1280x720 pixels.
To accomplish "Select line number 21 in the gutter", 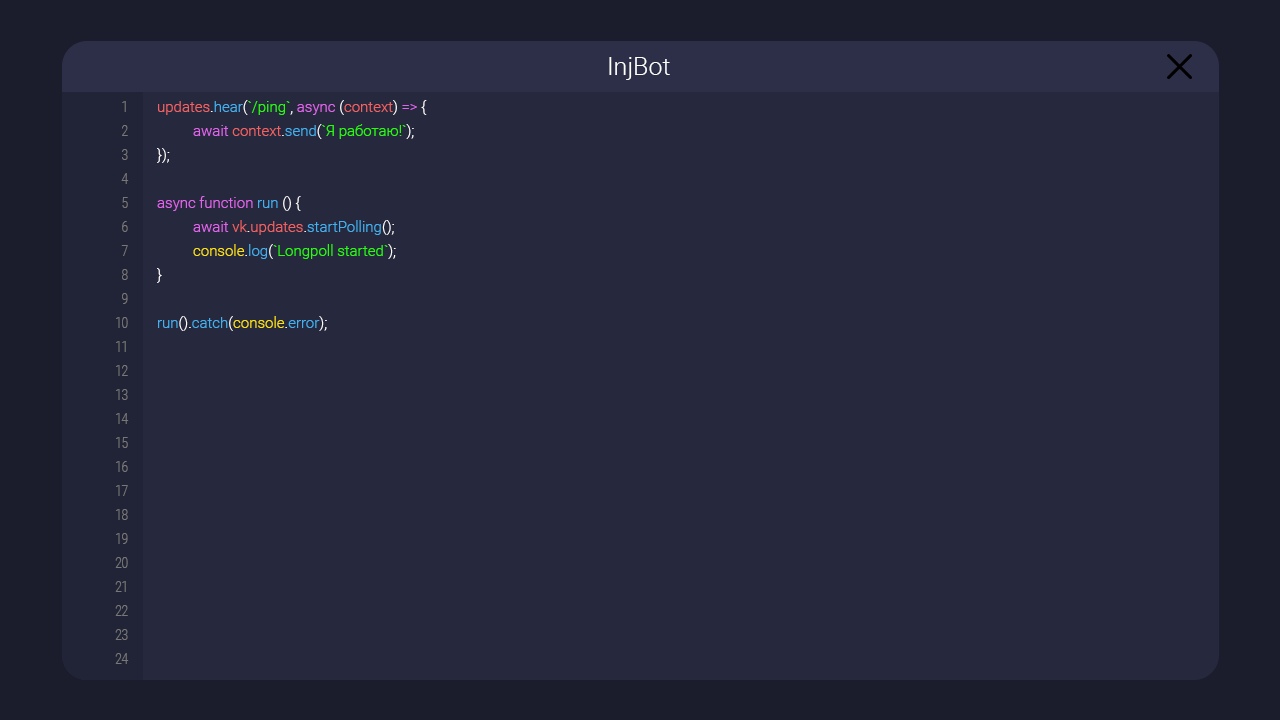I will pos(121,587).
